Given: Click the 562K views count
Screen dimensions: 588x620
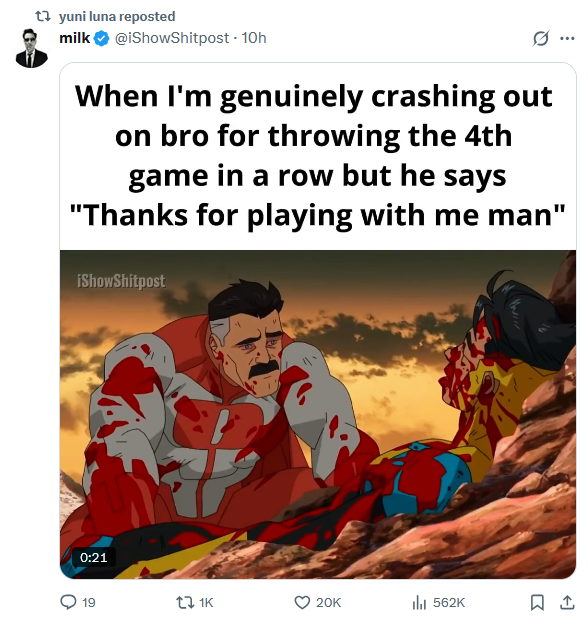Looking at the screenshot, I should [x=449, y=603].
